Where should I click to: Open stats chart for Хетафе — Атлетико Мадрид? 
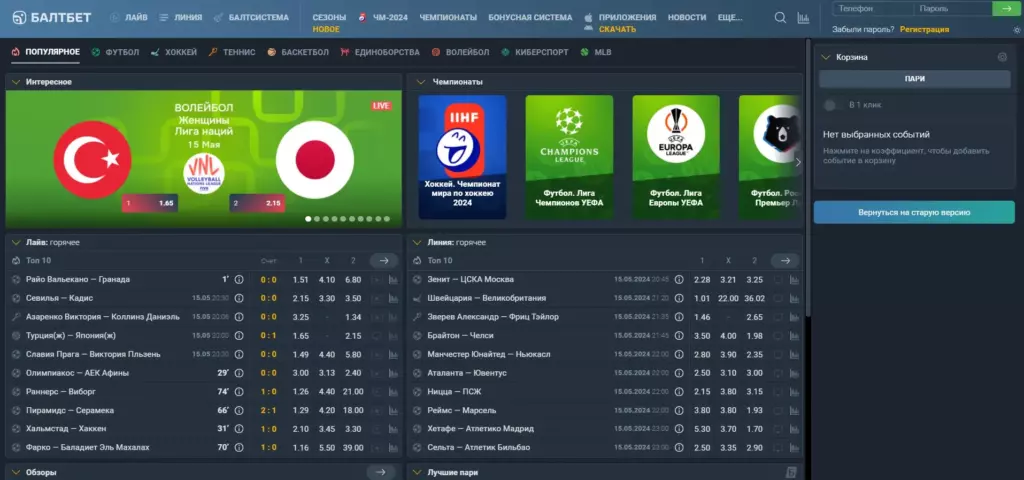[794, 429]
